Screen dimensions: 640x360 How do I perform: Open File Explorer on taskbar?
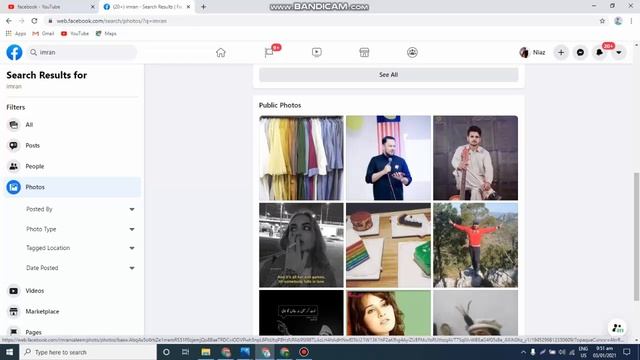[206, 352]
